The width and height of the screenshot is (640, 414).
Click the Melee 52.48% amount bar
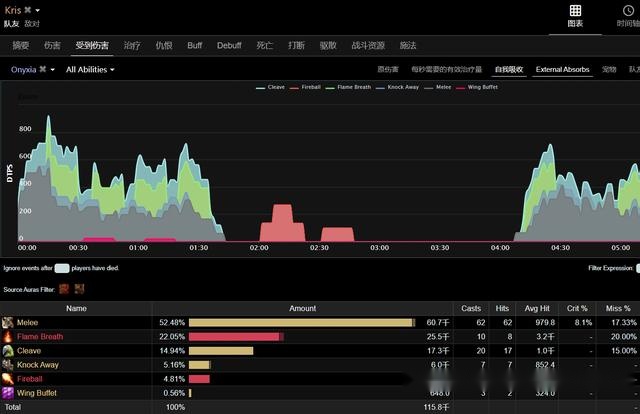pos(302,323)
